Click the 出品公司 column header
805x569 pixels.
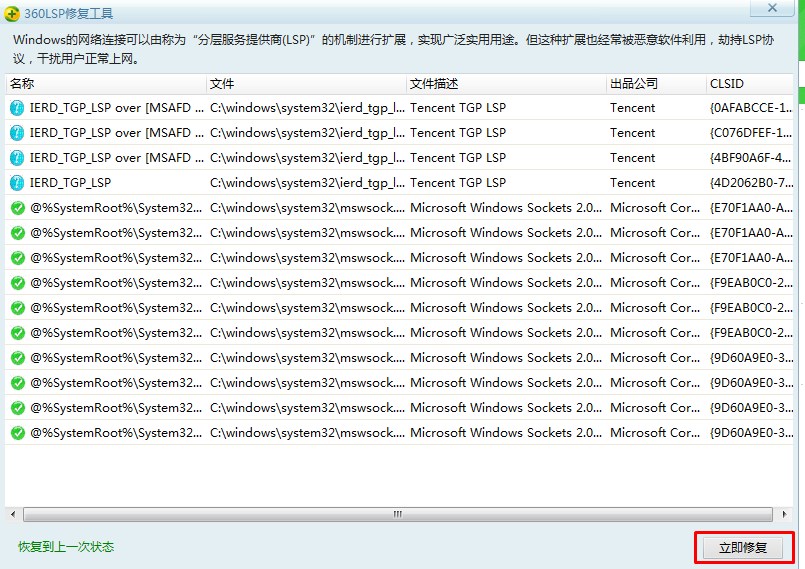[x=656, y=84]
